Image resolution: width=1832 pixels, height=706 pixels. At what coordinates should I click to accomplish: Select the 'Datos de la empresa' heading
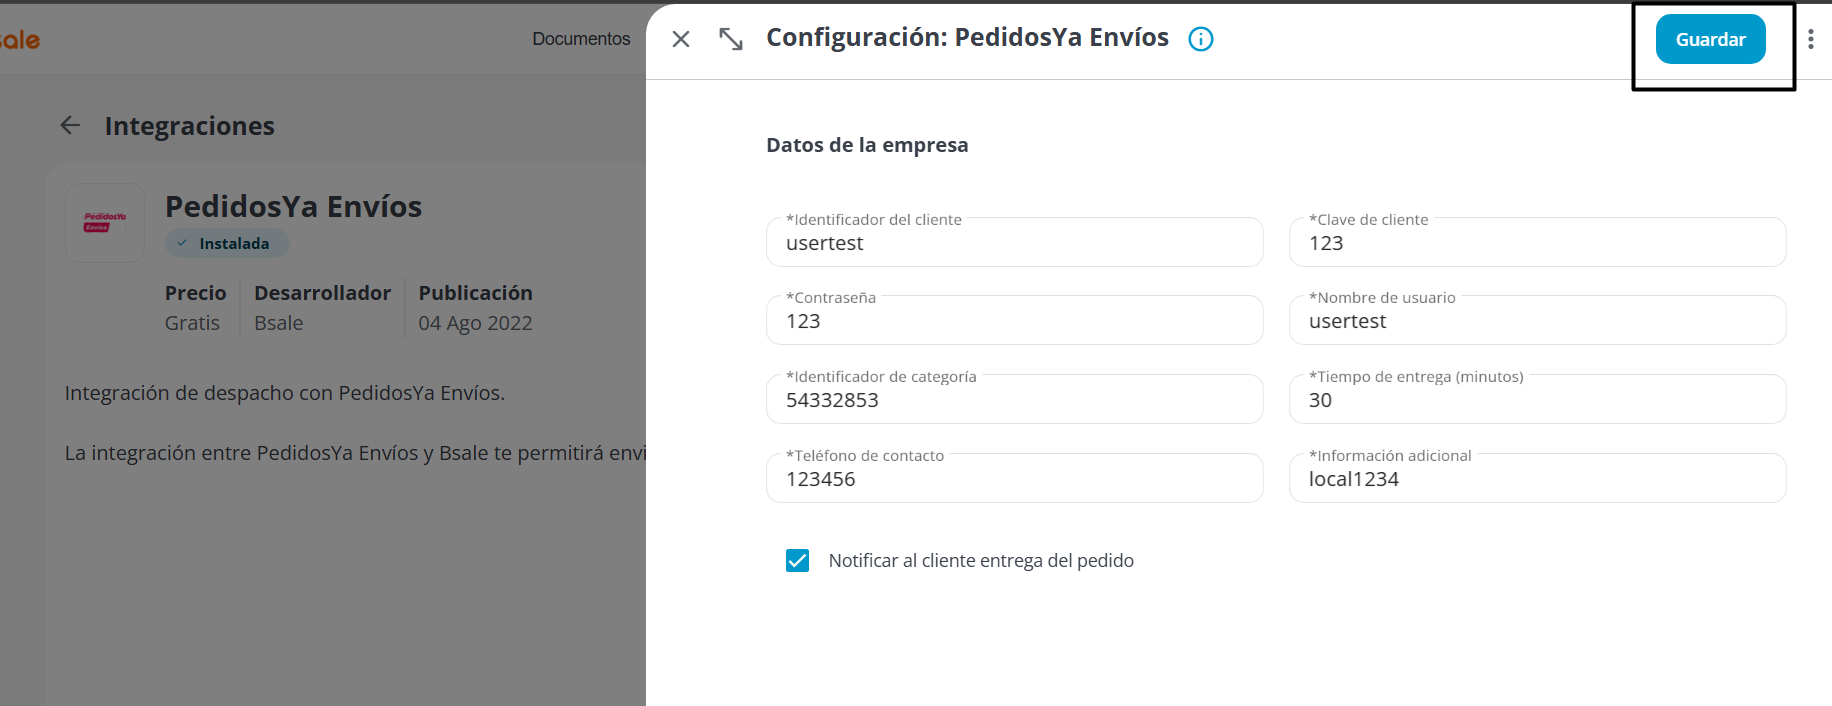(867, 145)
